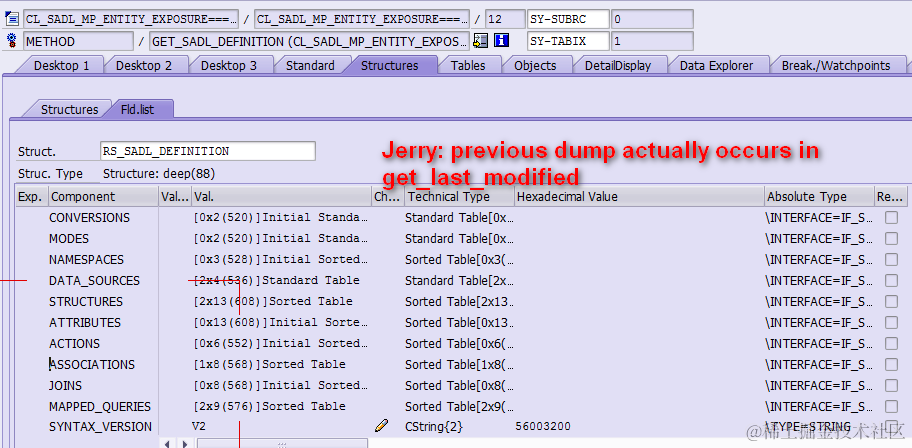Click the METHOD event type field
The height and width of the screenshot is (448, 912).
point(78,41)
